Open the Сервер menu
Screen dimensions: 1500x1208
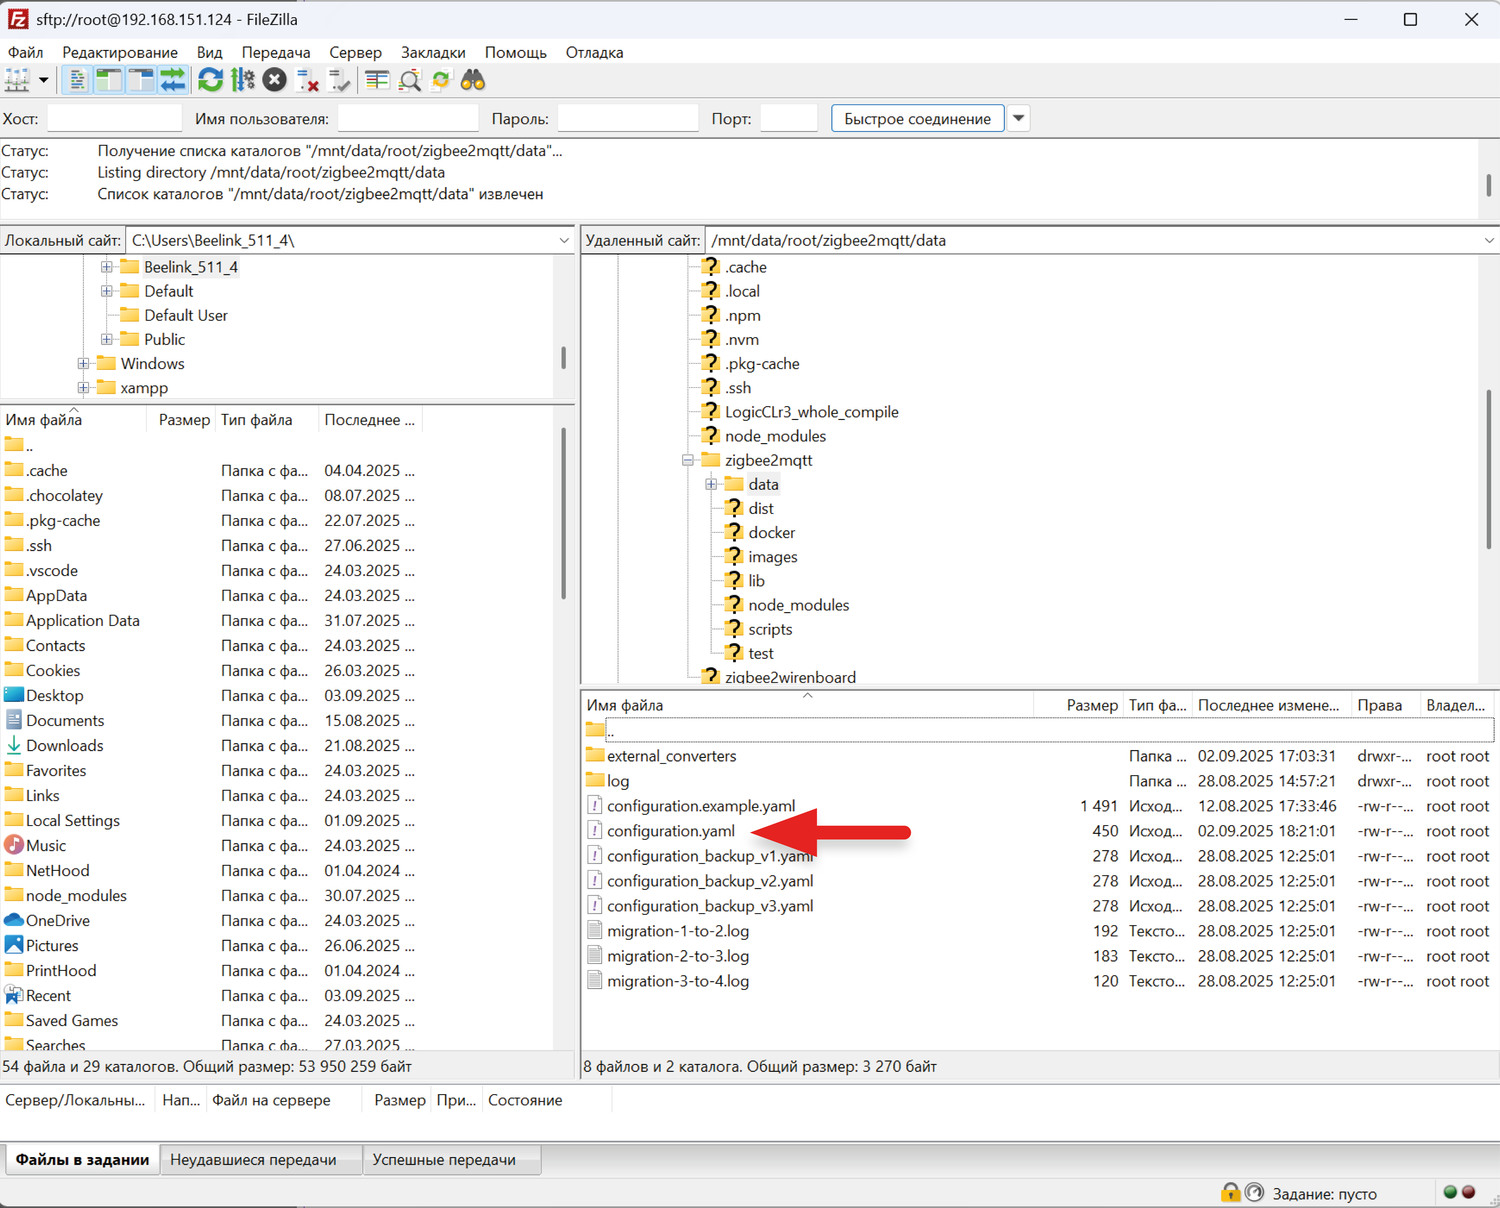point(355,52)
